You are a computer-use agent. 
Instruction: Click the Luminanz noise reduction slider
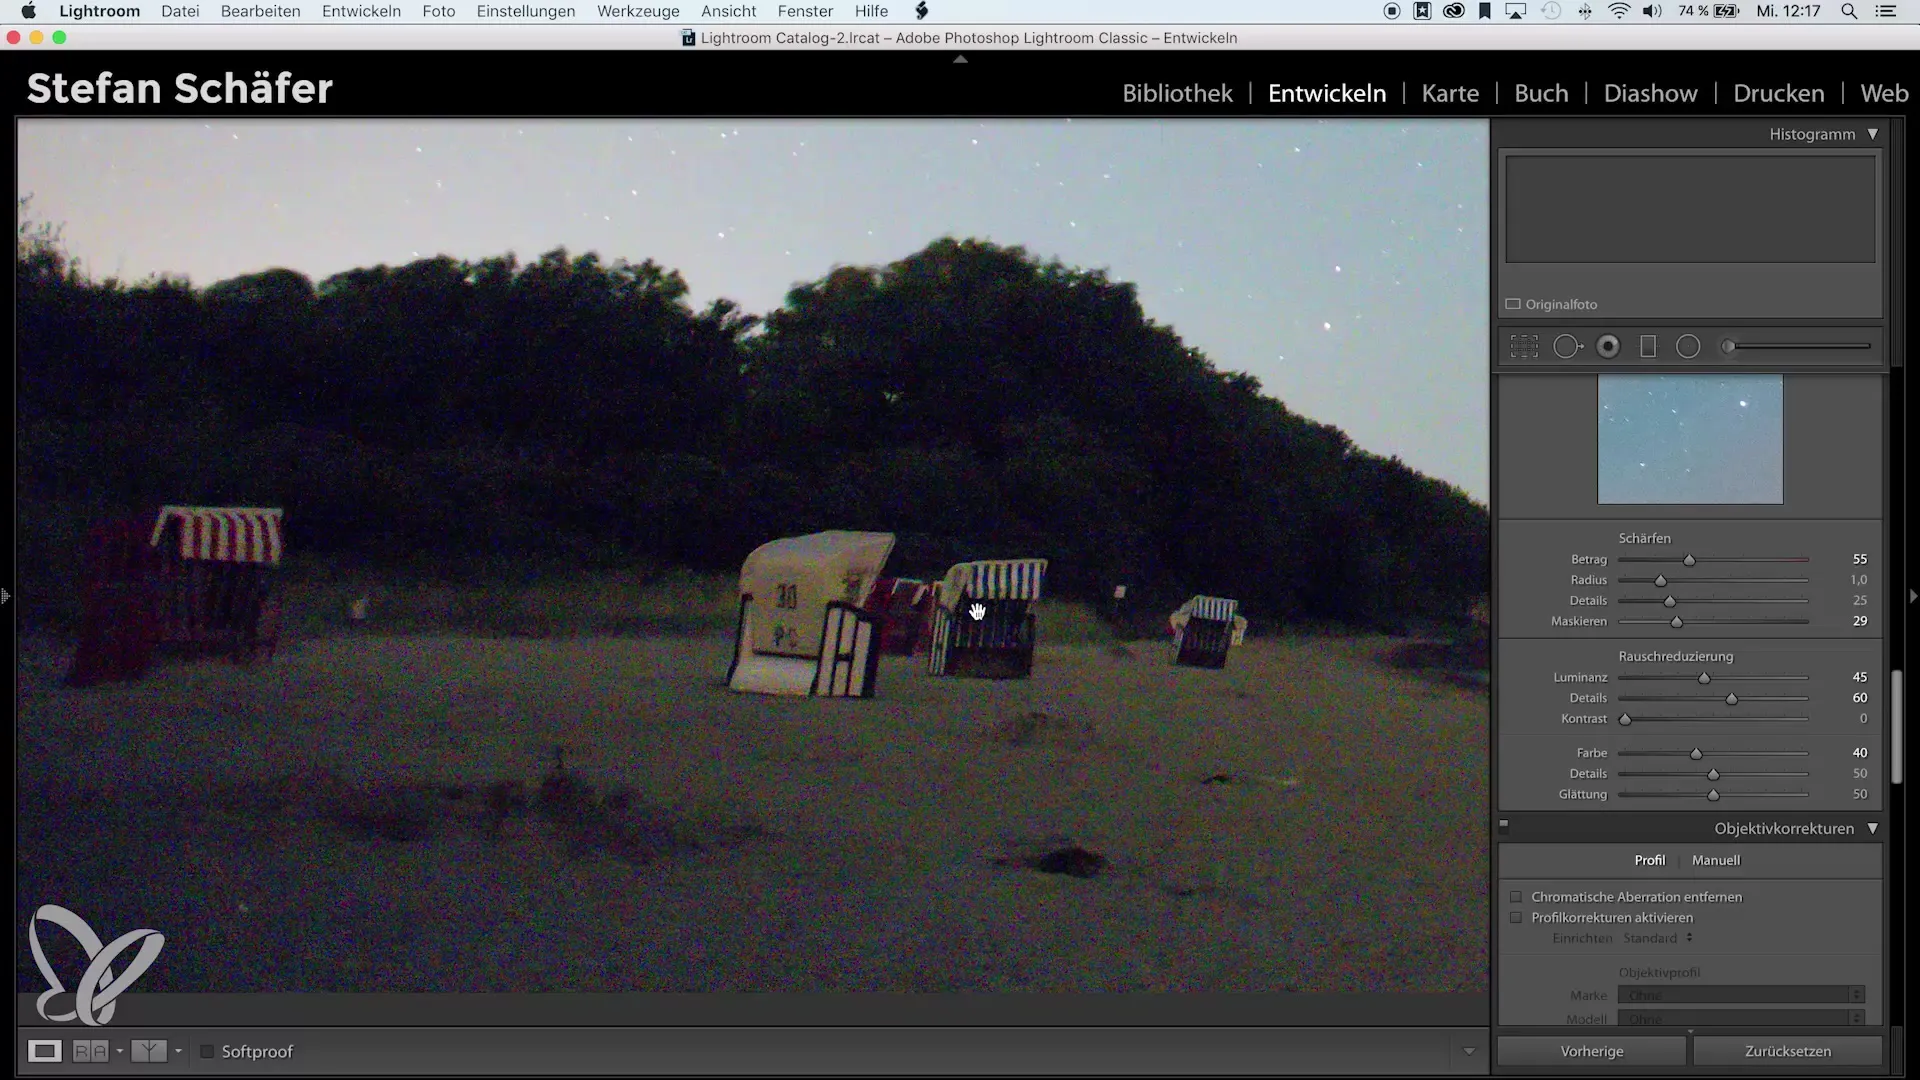pyautogui.click(x=1713, y=678)
